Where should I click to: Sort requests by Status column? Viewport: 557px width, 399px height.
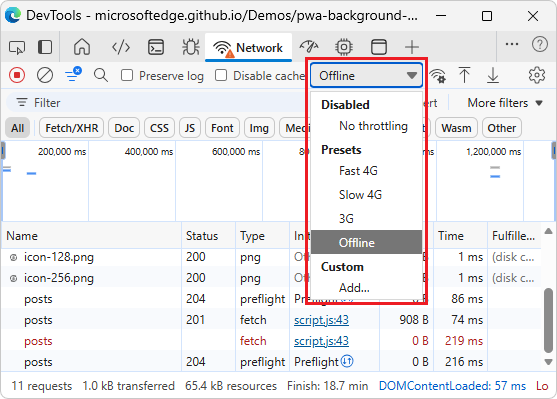[209, 236]
